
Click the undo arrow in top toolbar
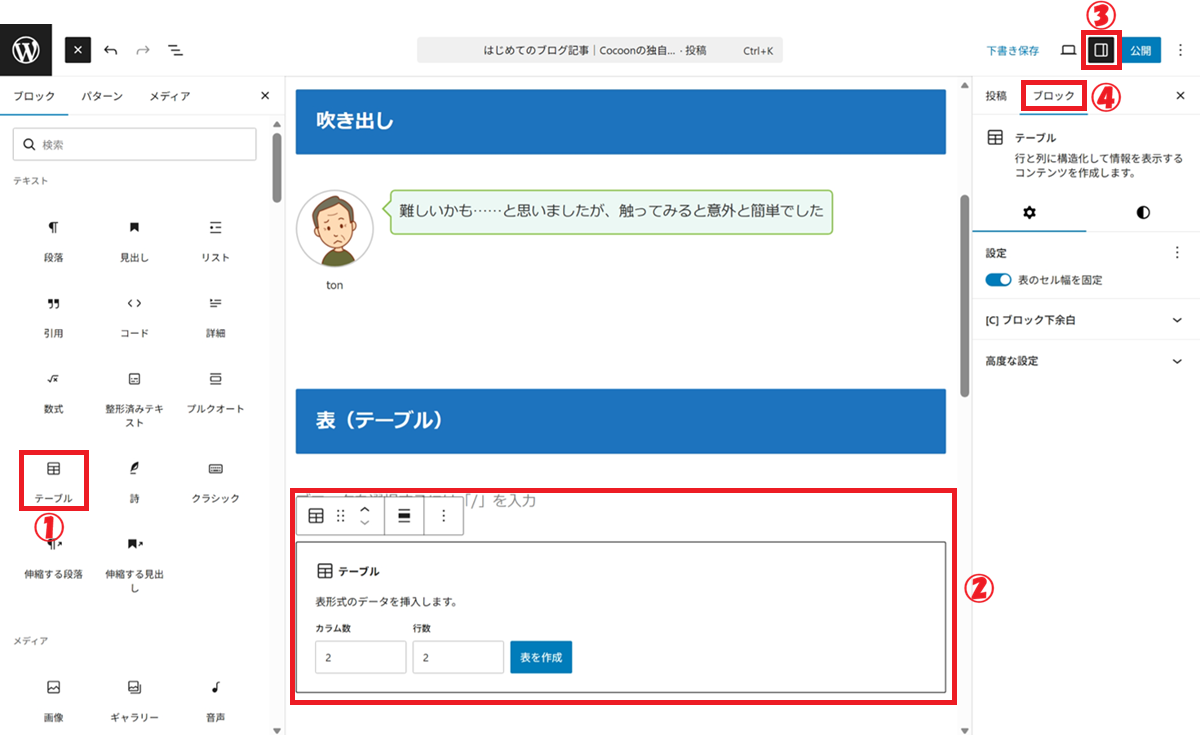point(110,50)
